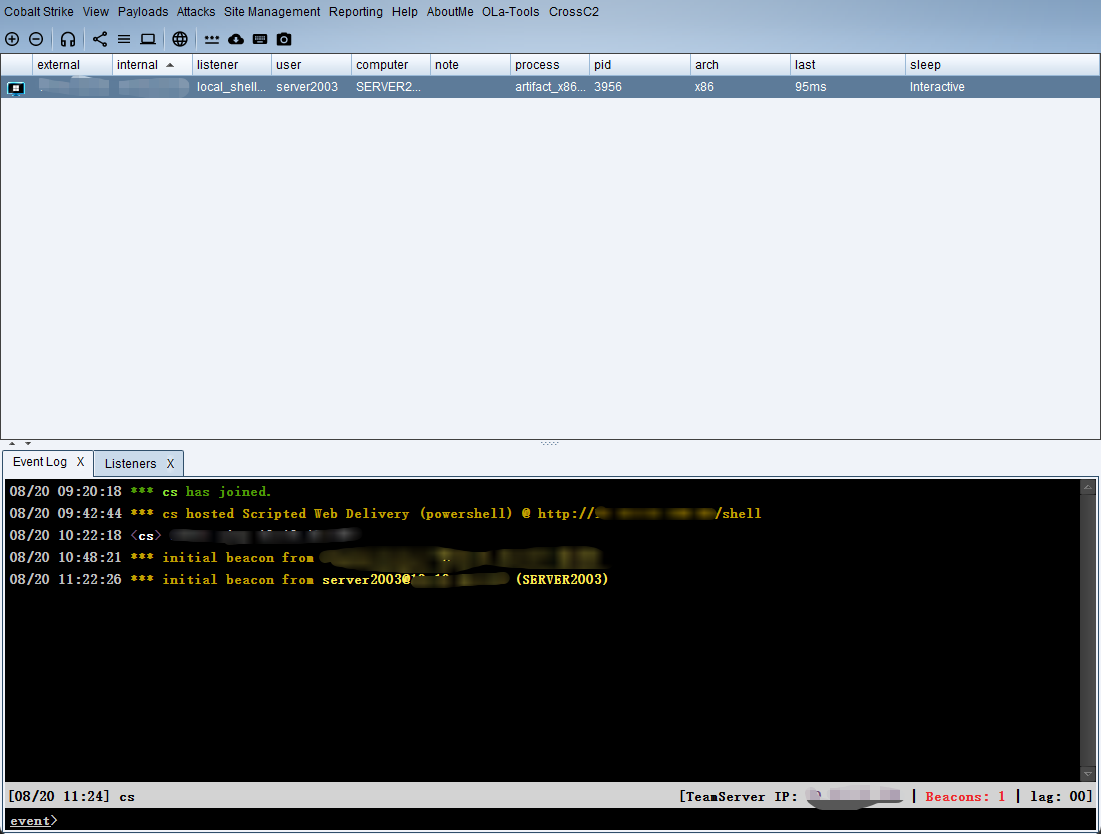1101x834 pixels.
Task: Open the Cobalt Strike menu
Action: [39, 12]
